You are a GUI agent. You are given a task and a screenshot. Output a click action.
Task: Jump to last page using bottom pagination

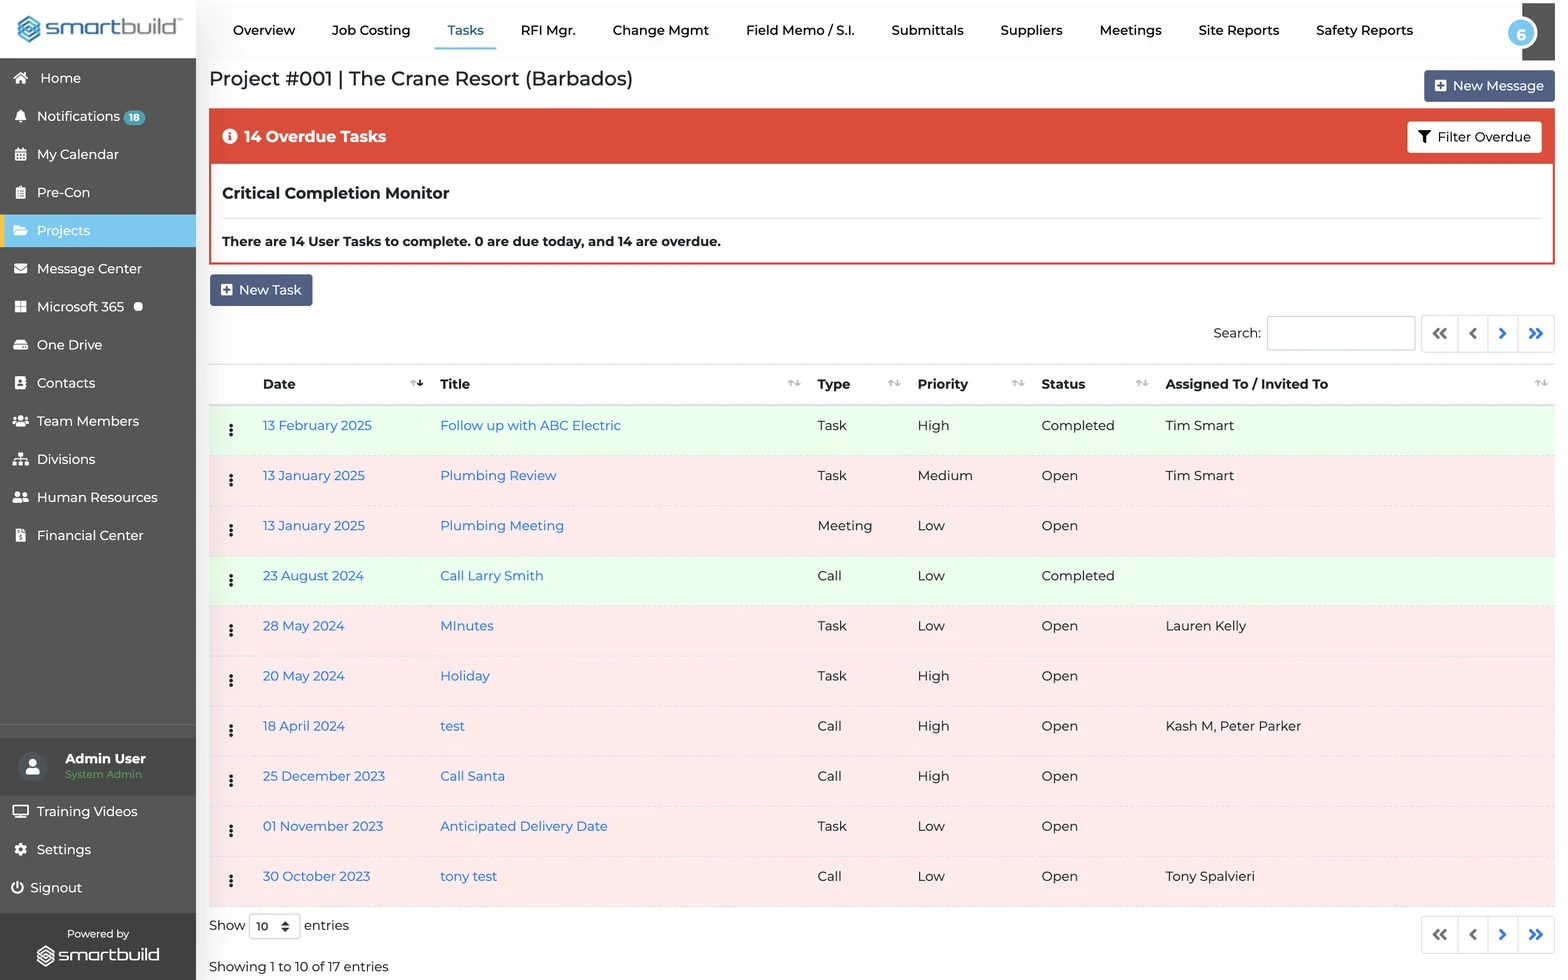(x=1536, y=934)
